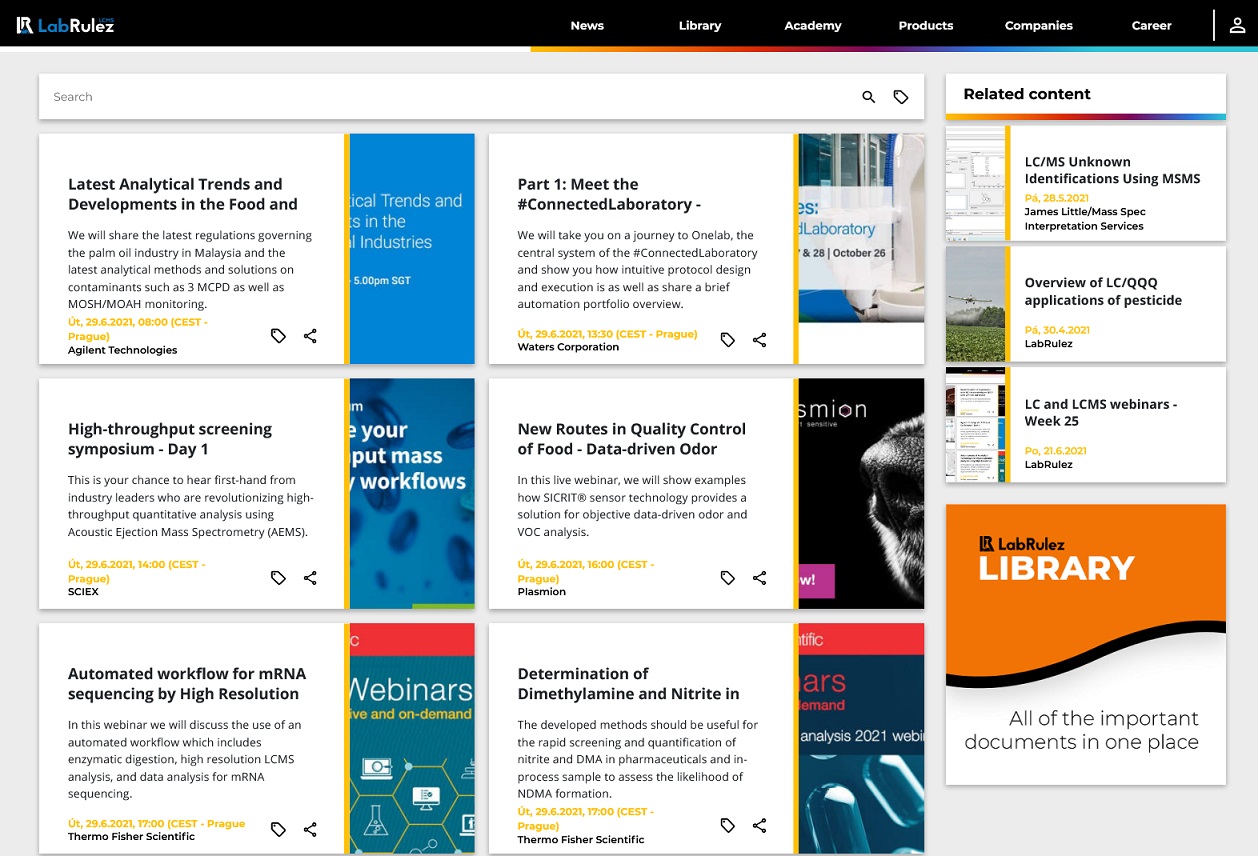Click tag icon on mRNA sequencing card
This screenshot has width=1258, height=856.
coord(278,829)
